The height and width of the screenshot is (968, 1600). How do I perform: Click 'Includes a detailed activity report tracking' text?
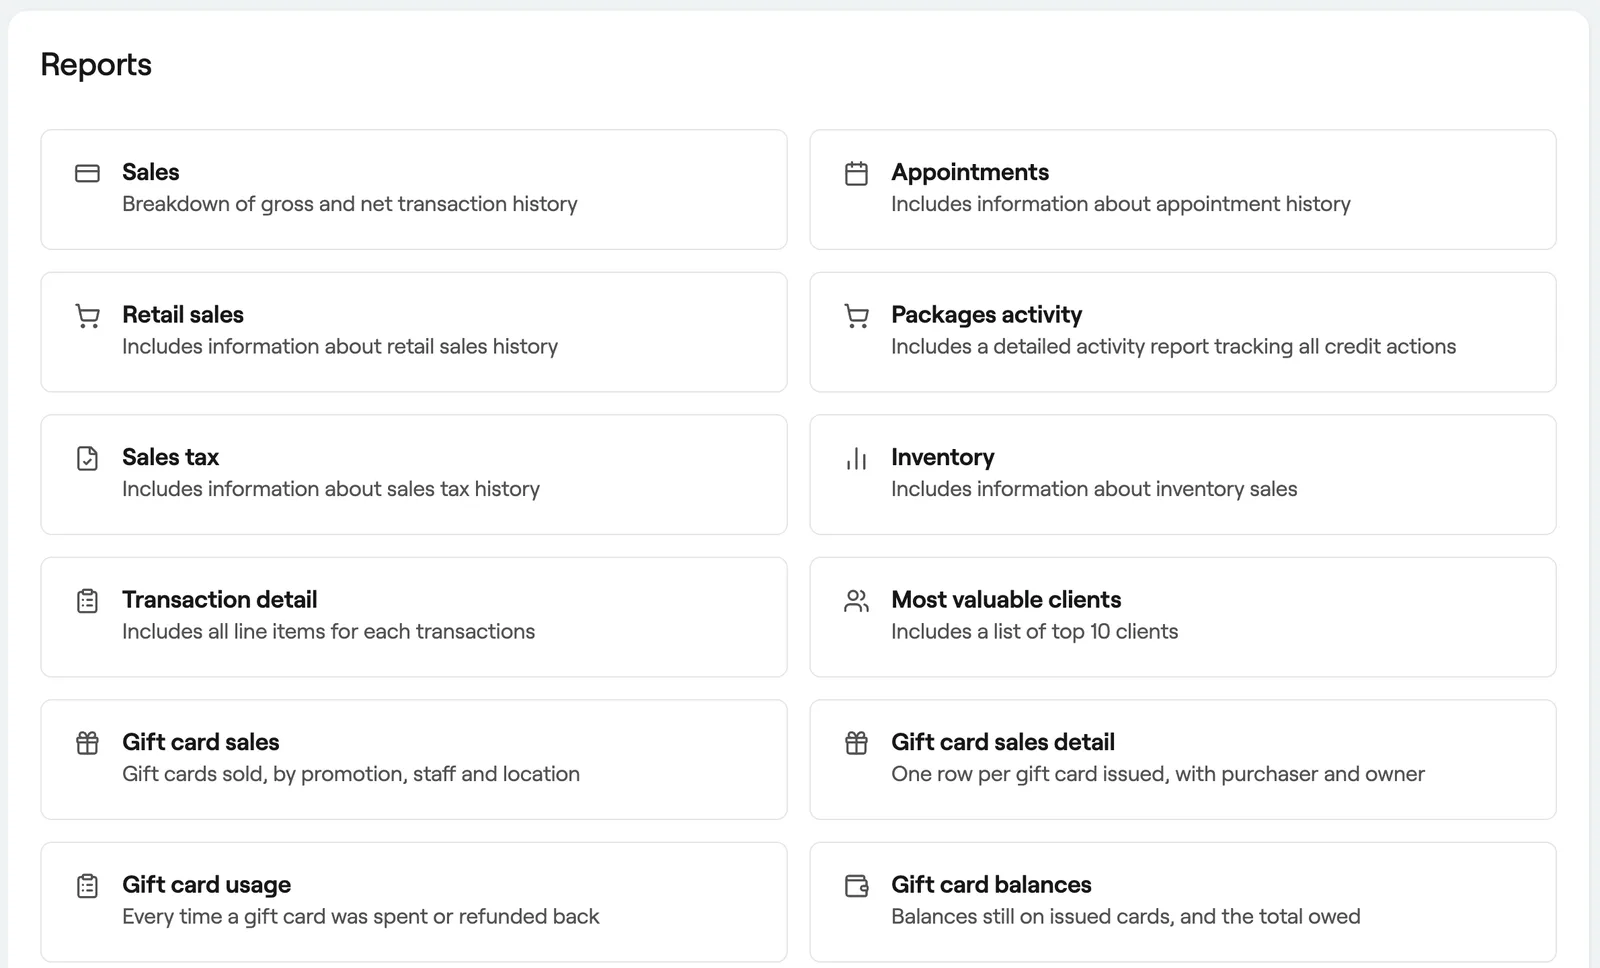tap(1174, 347)
